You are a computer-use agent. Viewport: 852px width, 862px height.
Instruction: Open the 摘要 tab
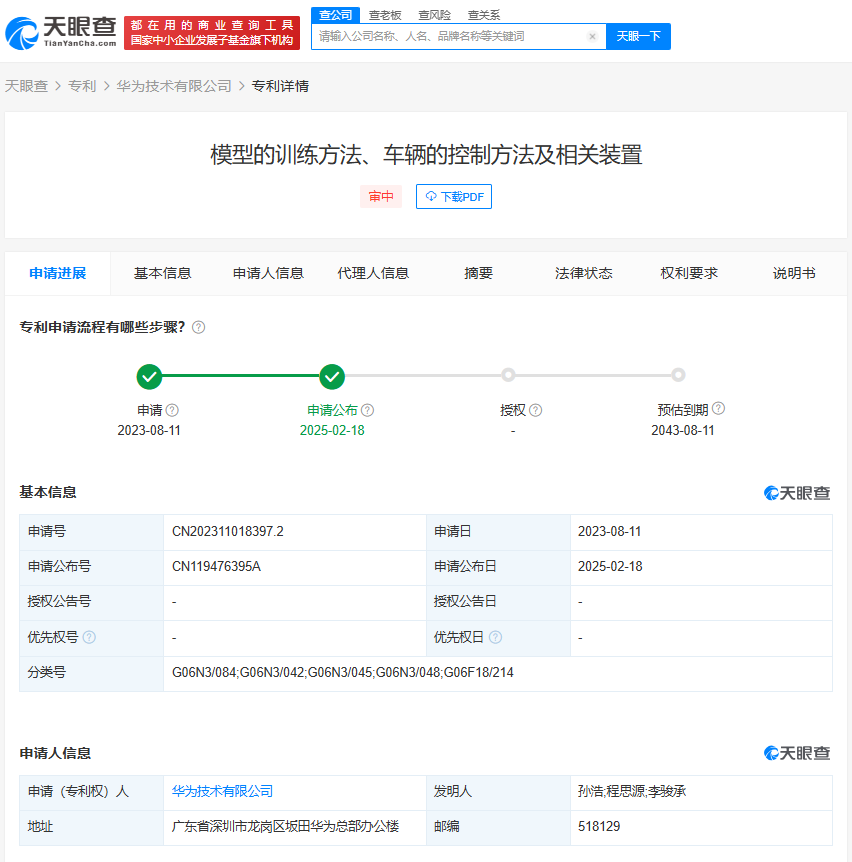click(478, 273)
